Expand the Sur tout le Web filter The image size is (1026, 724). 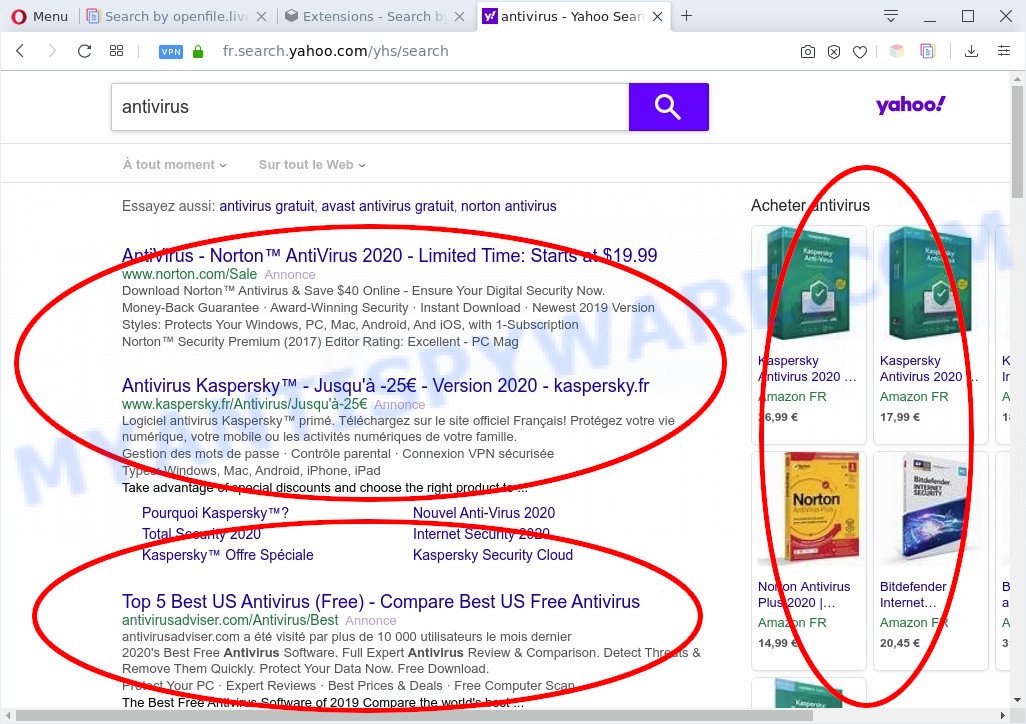tap(312, 165)
